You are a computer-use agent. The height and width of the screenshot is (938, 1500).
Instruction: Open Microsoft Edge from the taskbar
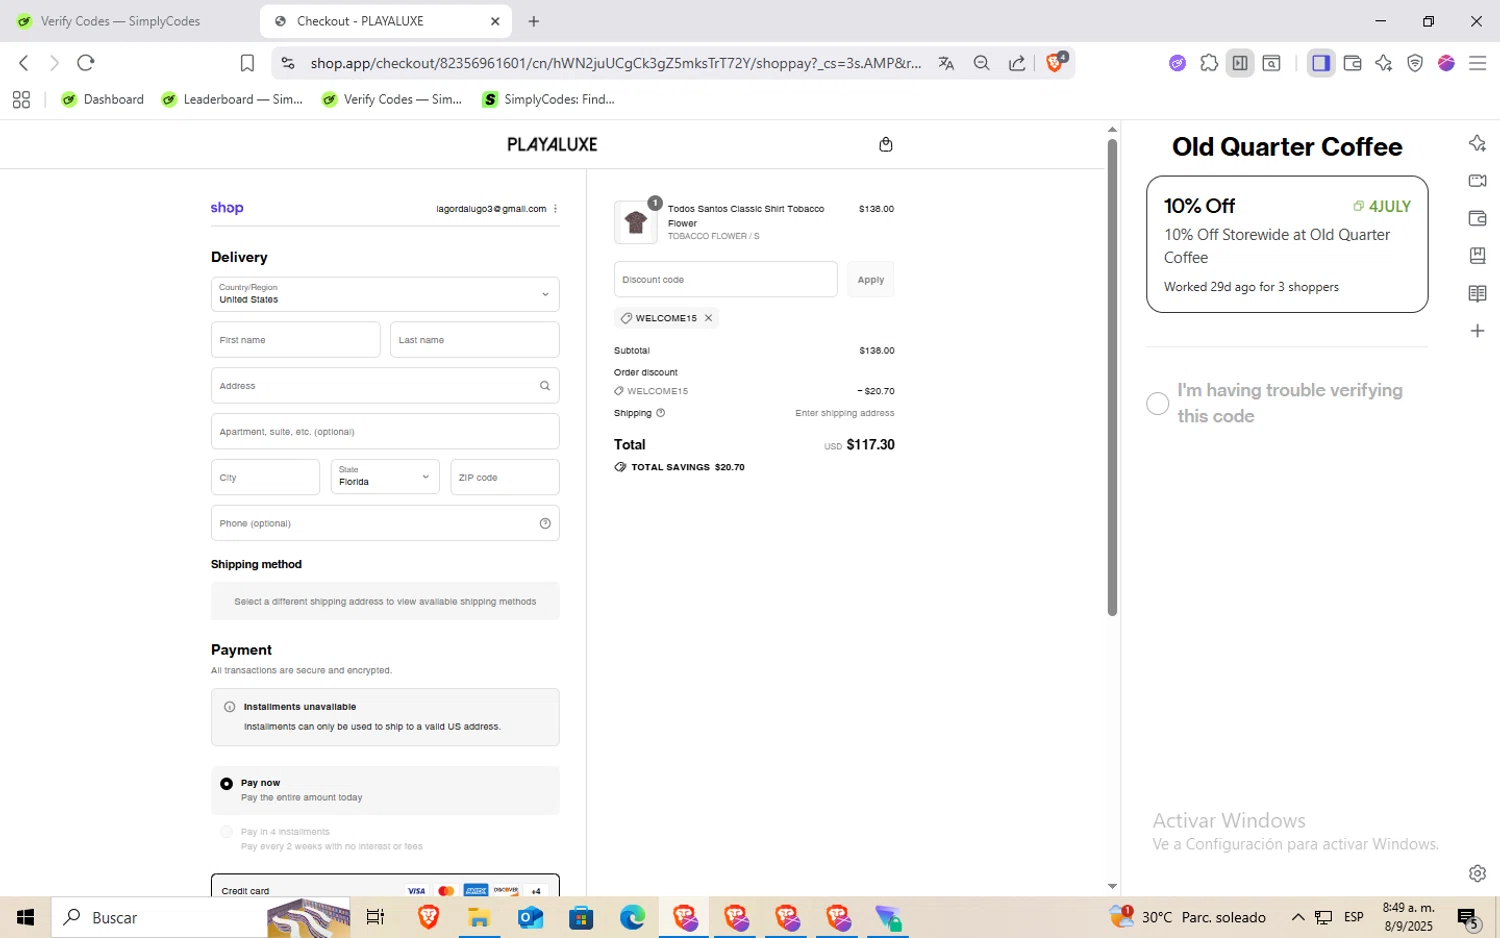point(632,917)
